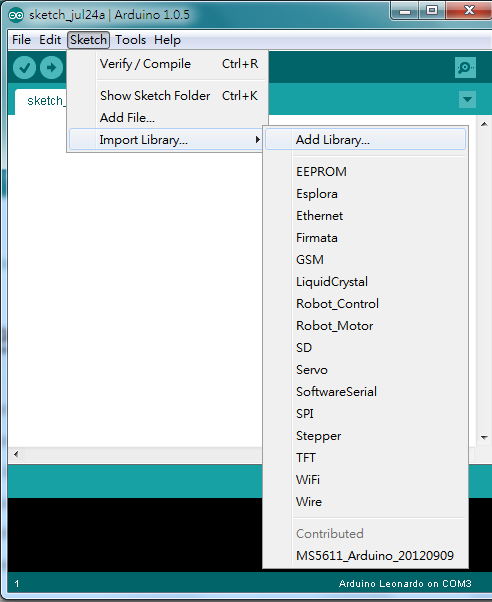The width and height of the screenshot is (492, 602).
Task: Import the Stepper library
Action: (x=365, y=436)
